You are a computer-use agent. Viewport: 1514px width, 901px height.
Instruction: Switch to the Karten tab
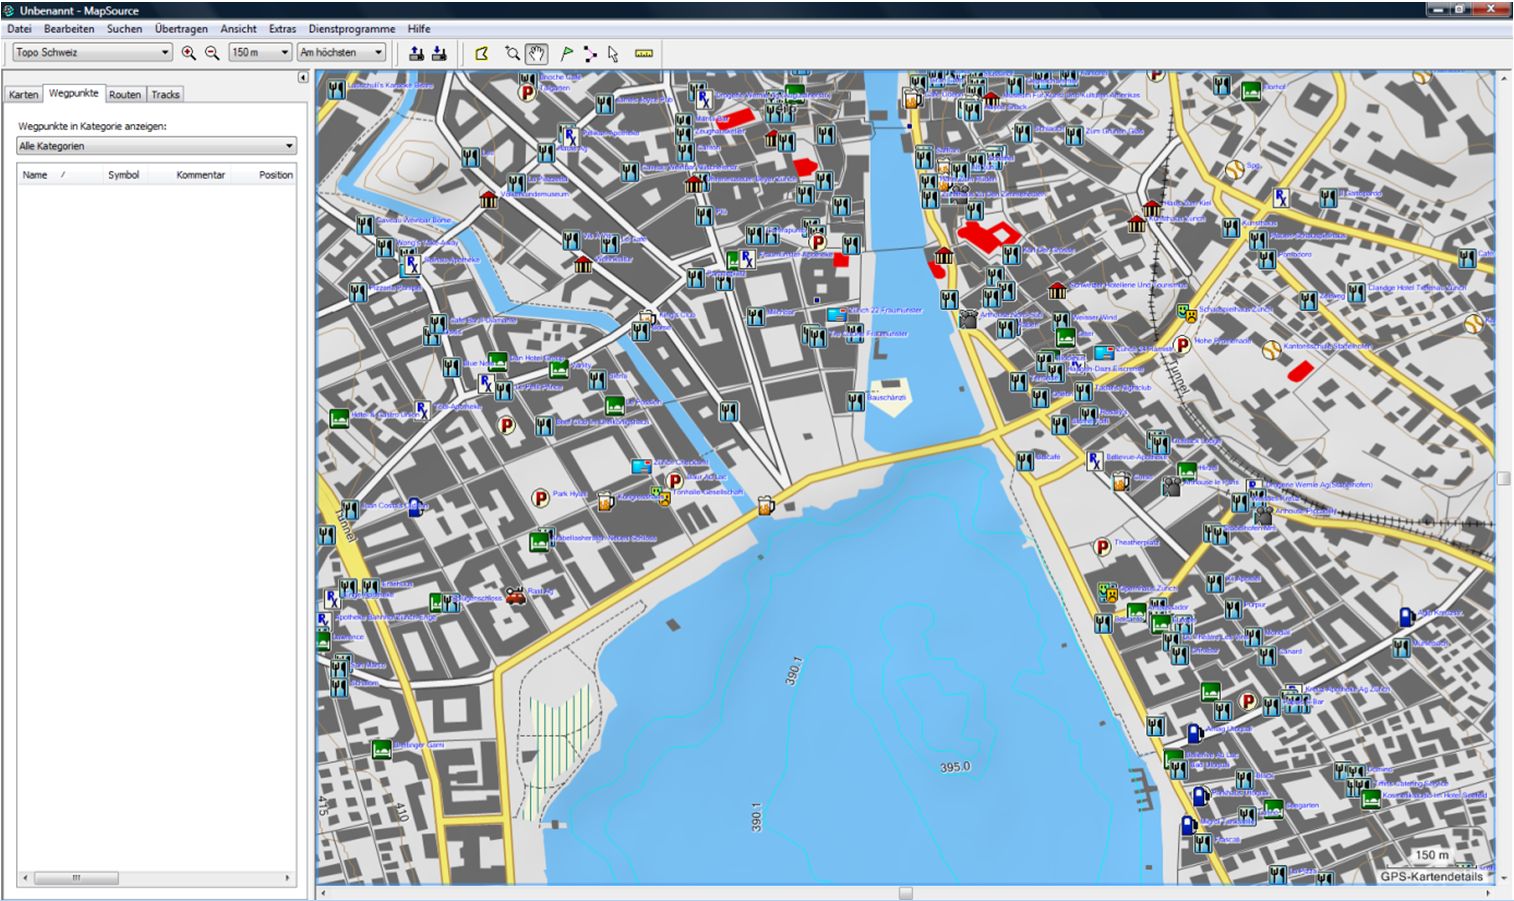(23, 95)
